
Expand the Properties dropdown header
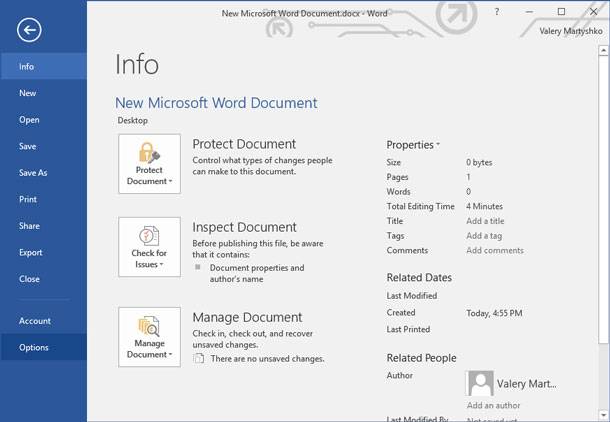pyautogui.click(x=413, y=145)
